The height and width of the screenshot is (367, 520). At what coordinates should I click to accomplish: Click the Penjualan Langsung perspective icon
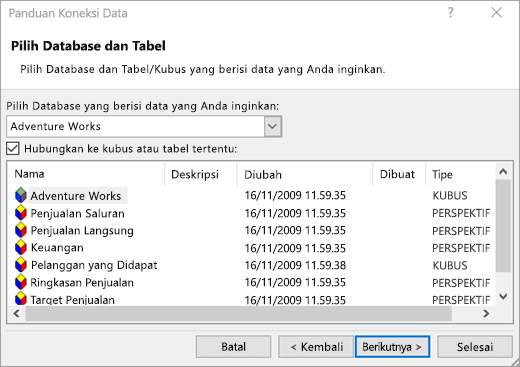[21, 230]
